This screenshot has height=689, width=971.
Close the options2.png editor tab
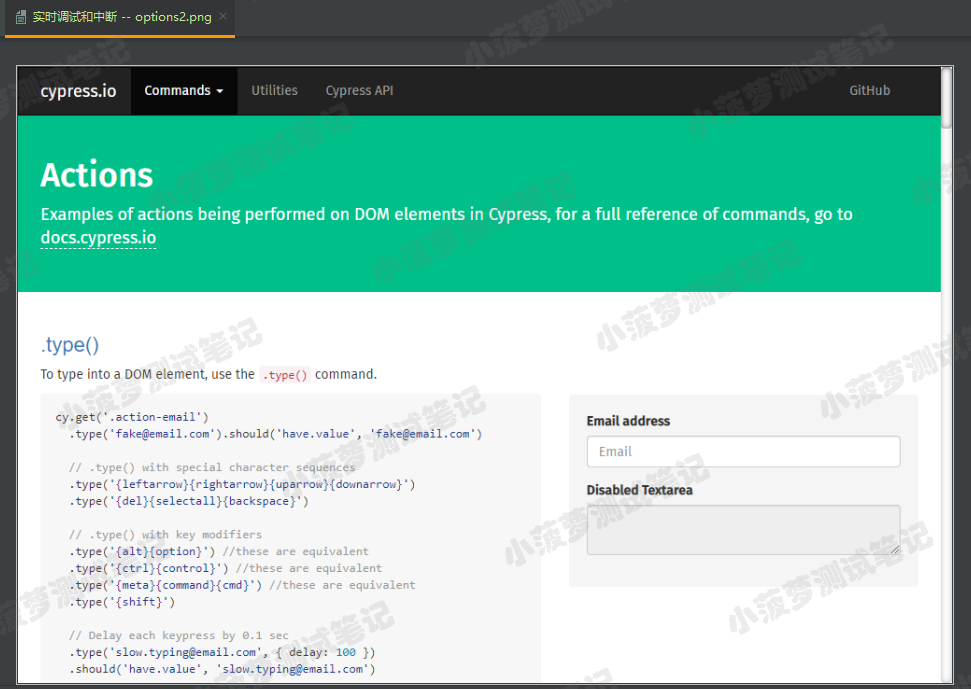(223, 16)
